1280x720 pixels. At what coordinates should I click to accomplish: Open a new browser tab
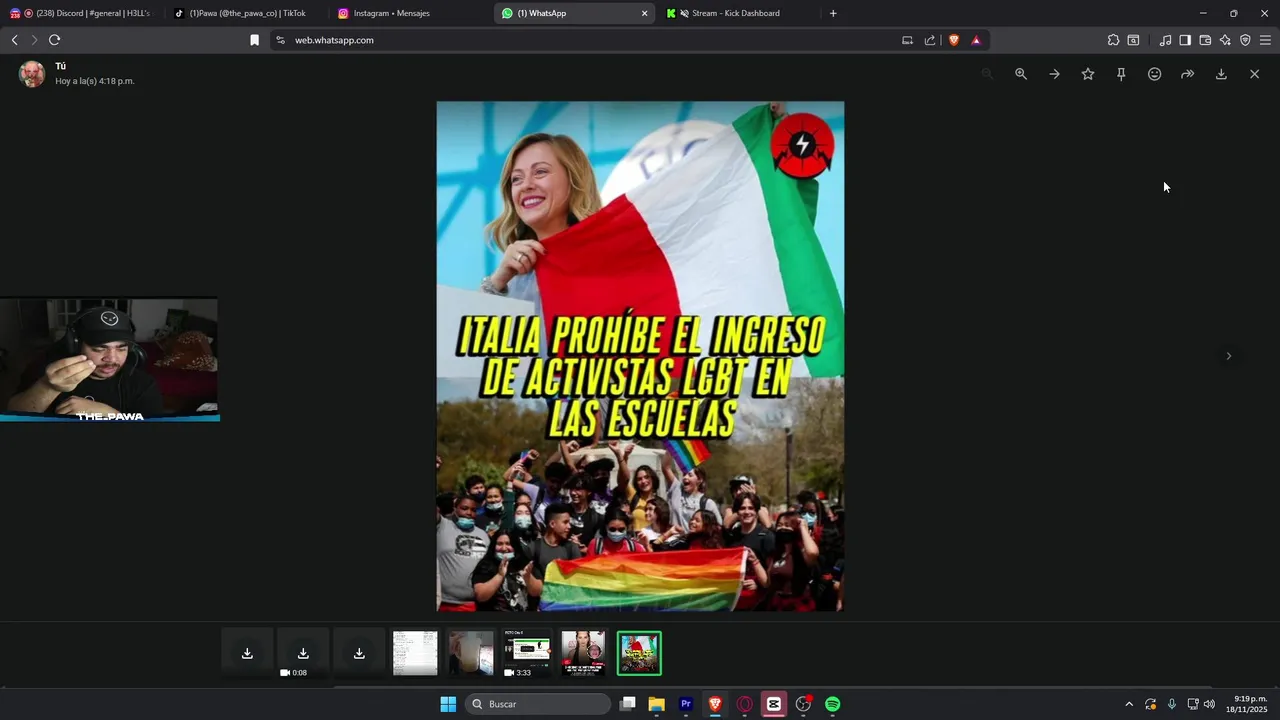[833, 13]
